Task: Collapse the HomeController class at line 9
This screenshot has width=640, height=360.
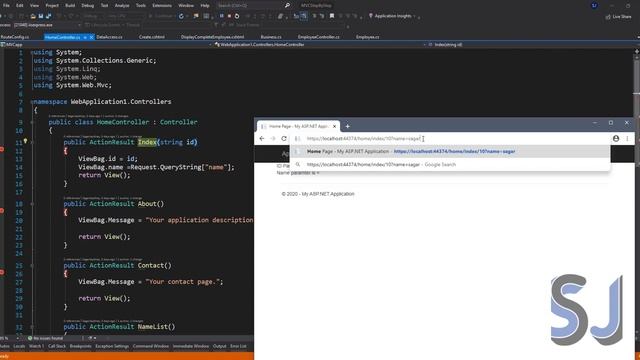Action: pos(32,122)
